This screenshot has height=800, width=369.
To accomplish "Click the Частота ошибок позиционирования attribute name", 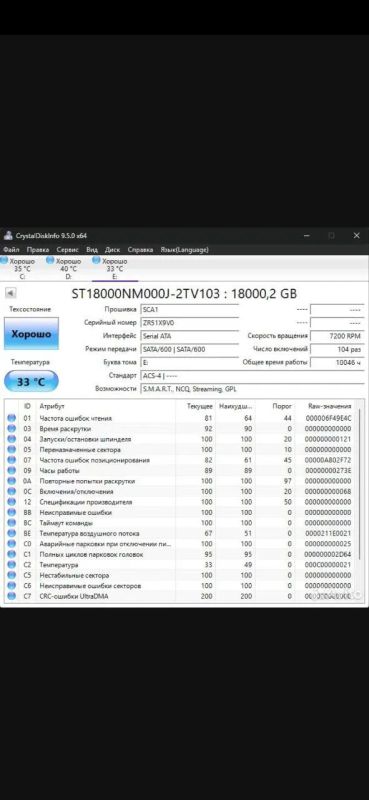I will point(94,460).
